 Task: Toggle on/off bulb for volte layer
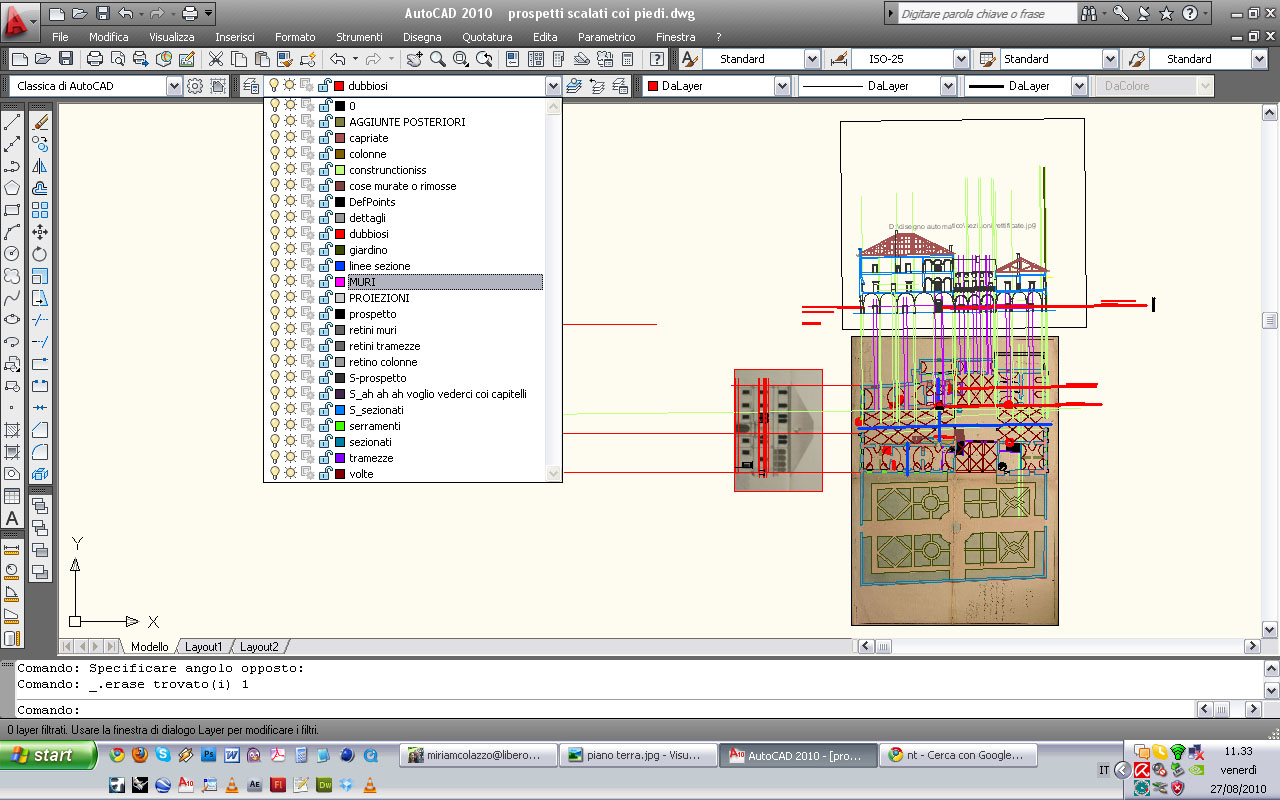coord(275,474)
